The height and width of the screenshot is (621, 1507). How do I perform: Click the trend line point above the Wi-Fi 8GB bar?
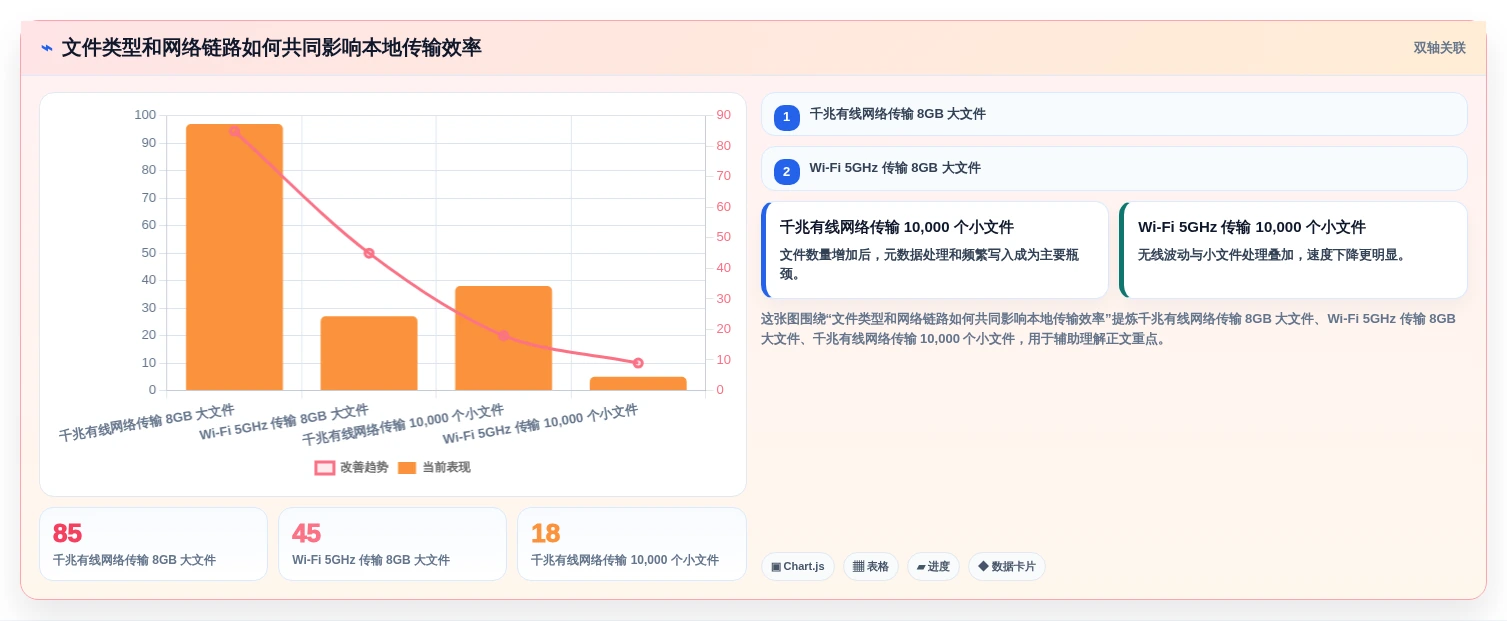pyautogui.click(x=369, y=253)
